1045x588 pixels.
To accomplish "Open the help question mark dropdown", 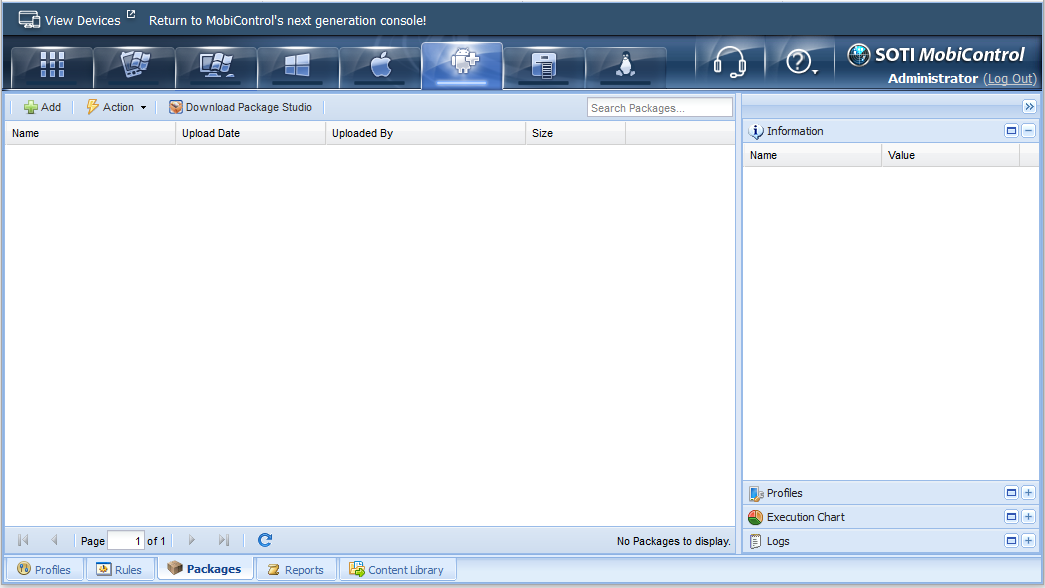I will tap(802, 64).
